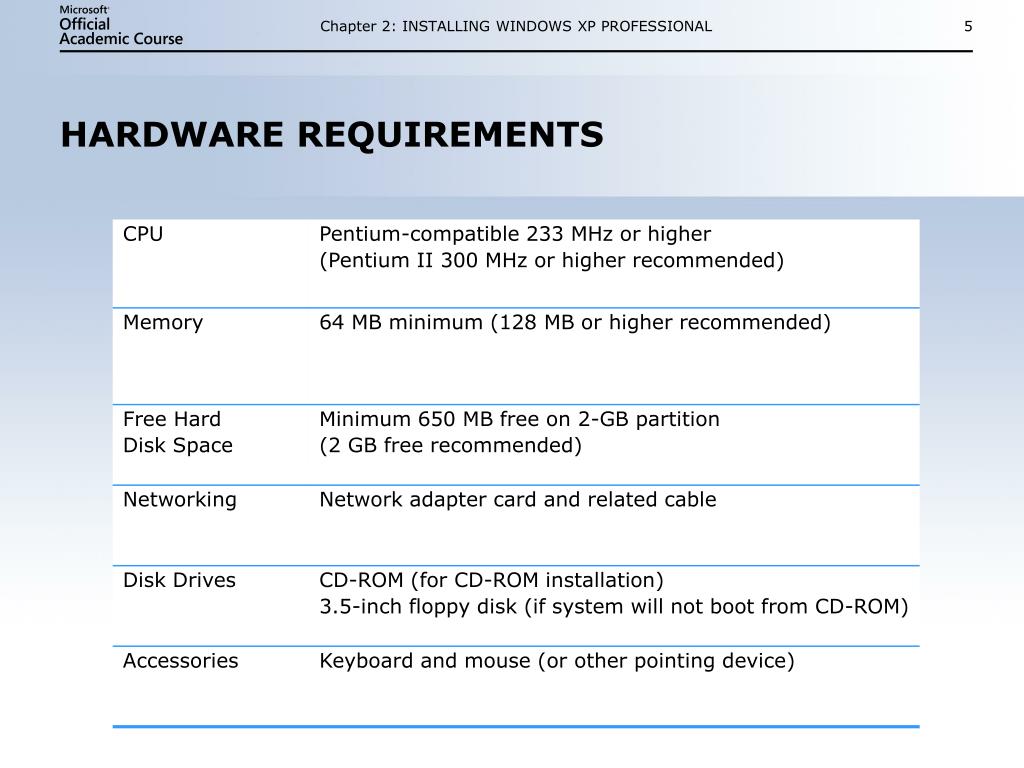Image resolution: width=1024 pixels, height=768 pixels.
Task: Select 'Pentium-compatible 233 MHz or higher' text
Action: (515, 234)
